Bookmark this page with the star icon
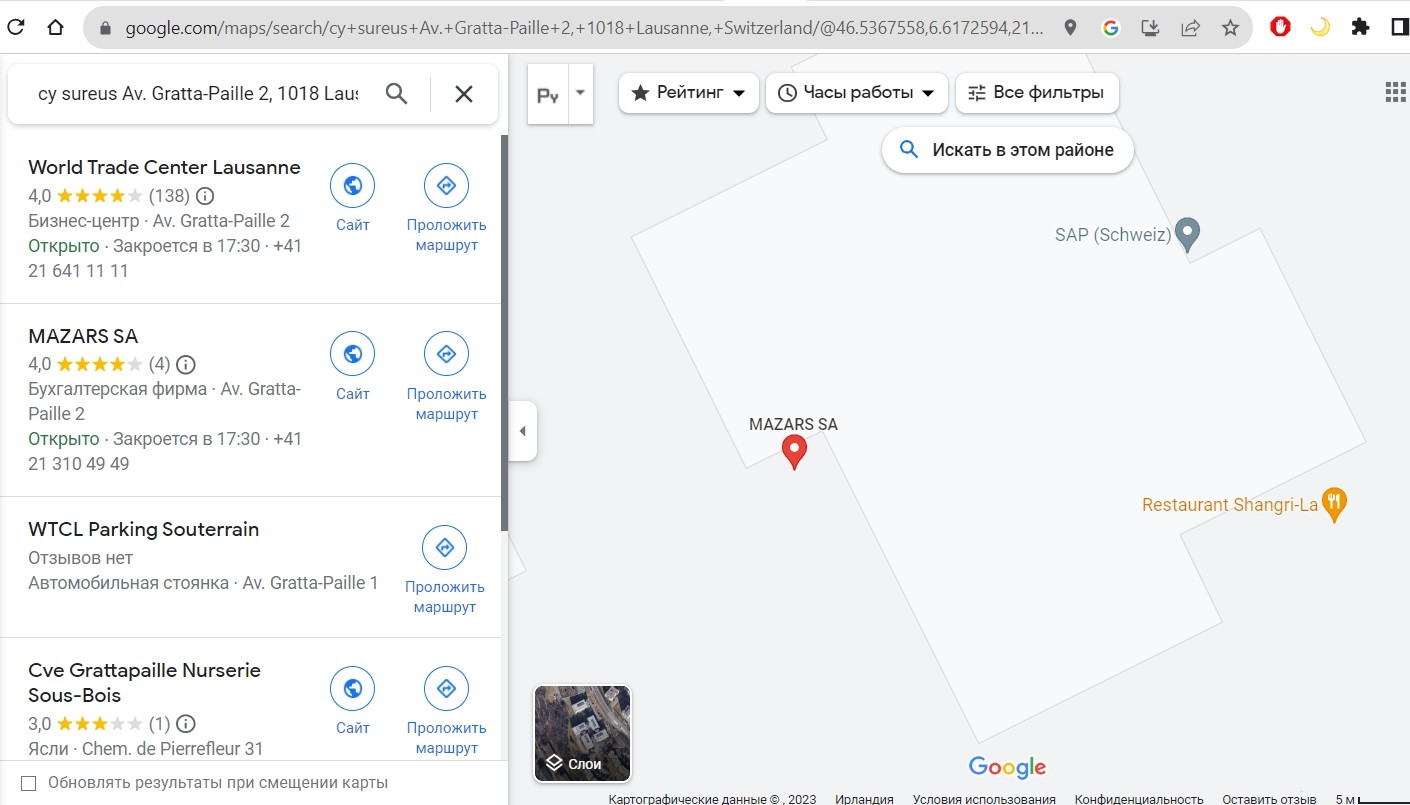 click(x=1230, y=28)
